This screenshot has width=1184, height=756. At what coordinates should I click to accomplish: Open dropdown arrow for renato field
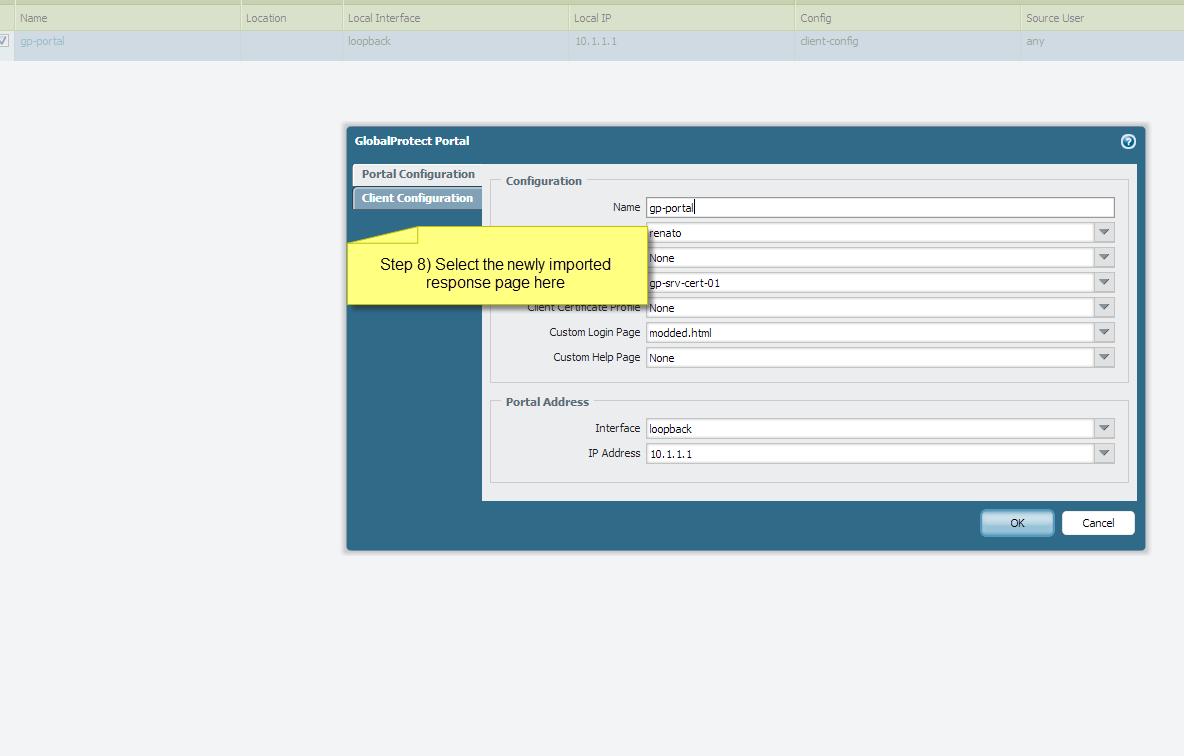click(1104, 233)
